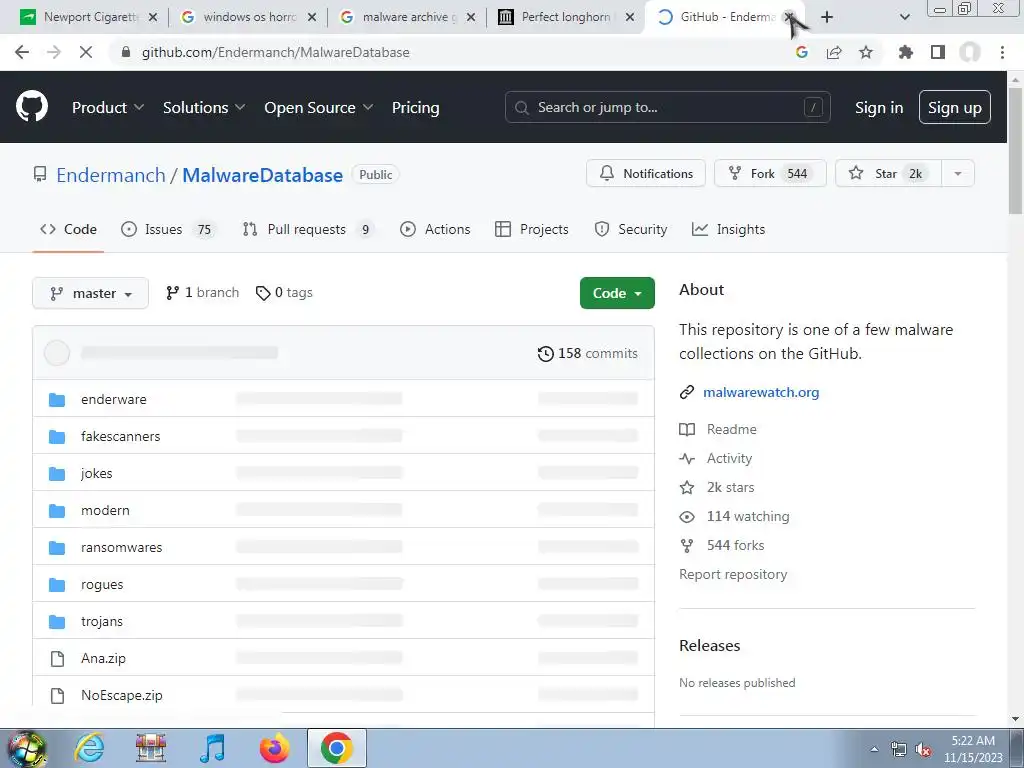Fork the repository with Fork button

point(770,174)
